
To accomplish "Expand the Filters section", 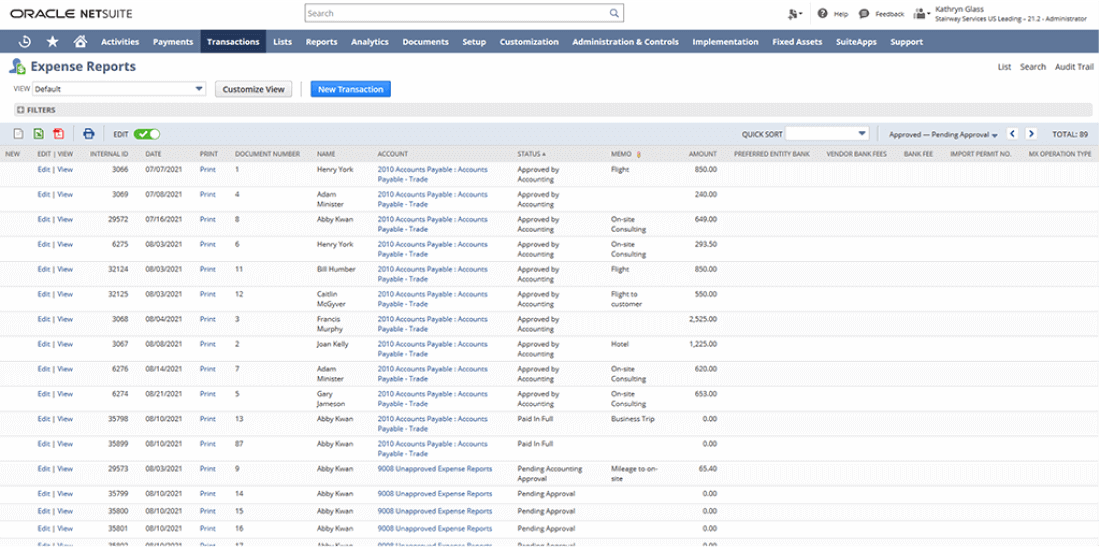I will [x=36, y=110].
